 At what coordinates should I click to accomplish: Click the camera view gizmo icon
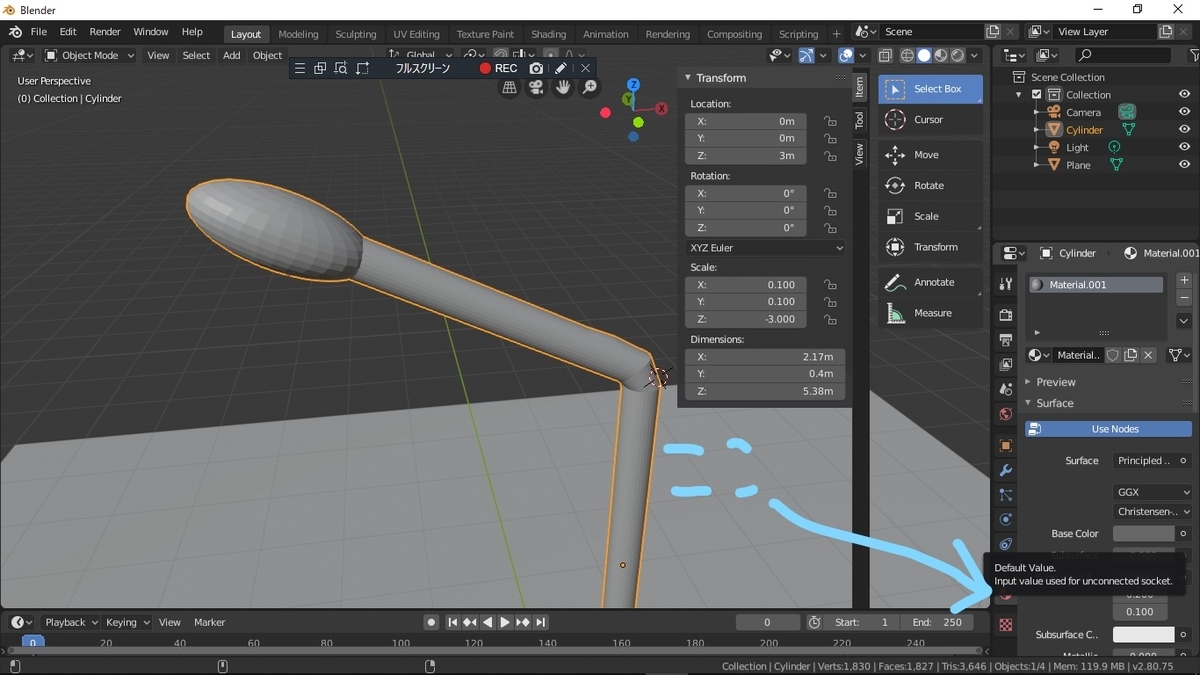click(536, 88)
